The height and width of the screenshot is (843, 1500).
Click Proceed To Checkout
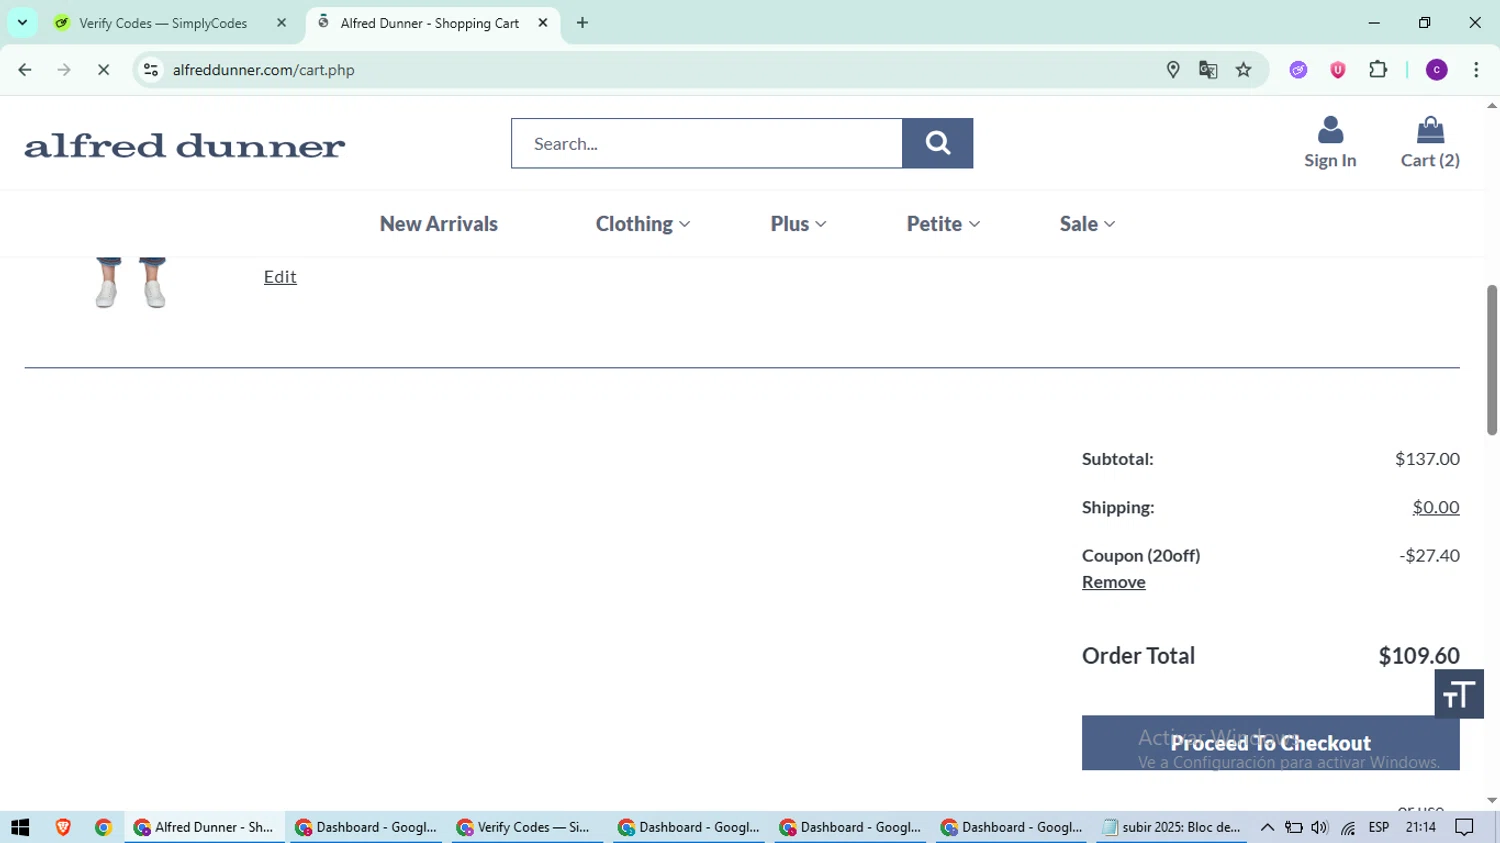tap(1270, 743)
